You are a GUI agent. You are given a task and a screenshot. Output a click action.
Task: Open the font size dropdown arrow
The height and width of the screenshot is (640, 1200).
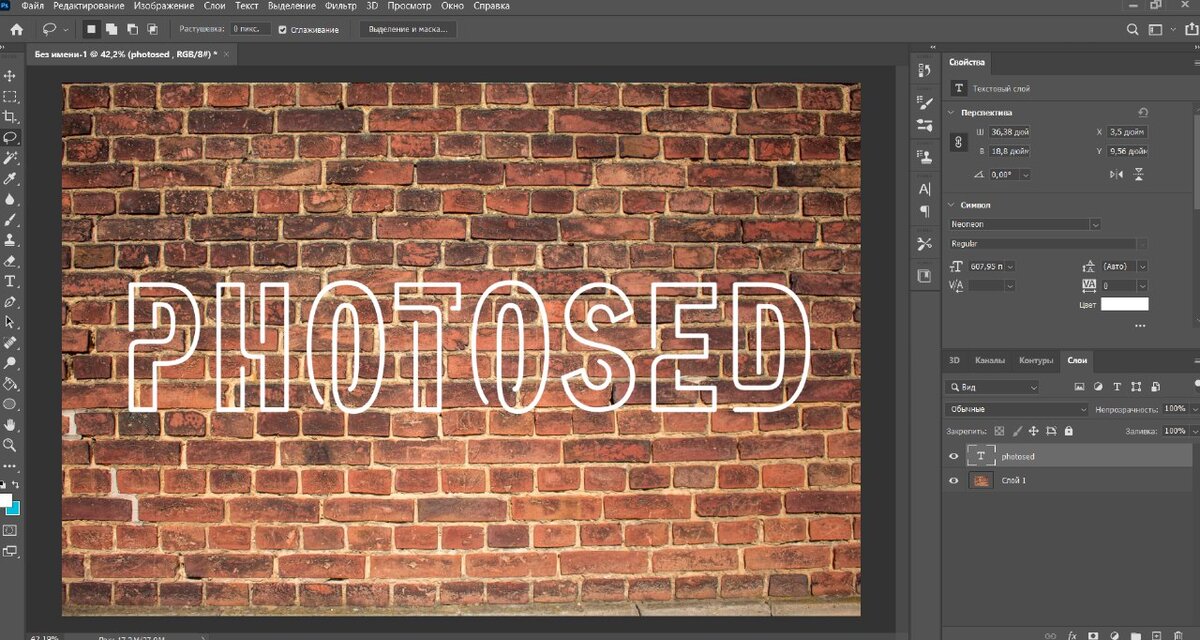tap(1011, 267)
